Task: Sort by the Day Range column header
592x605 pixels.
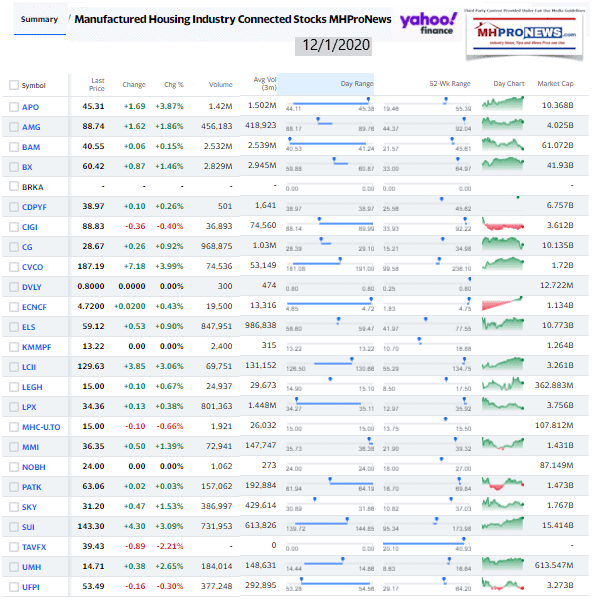Action: tap(357, 84)
